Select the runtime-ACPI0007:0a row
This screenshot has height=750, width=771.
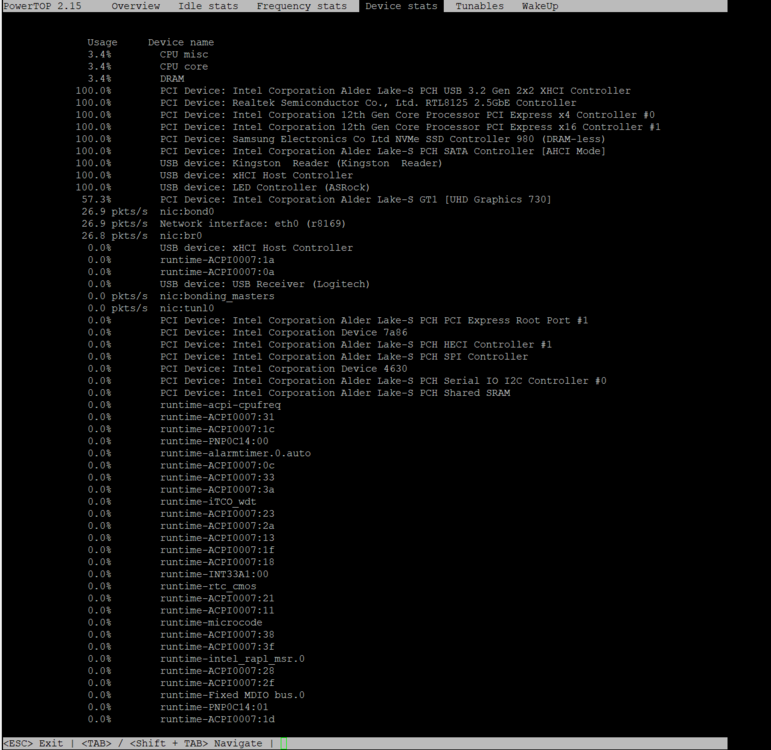coord(181,272)
